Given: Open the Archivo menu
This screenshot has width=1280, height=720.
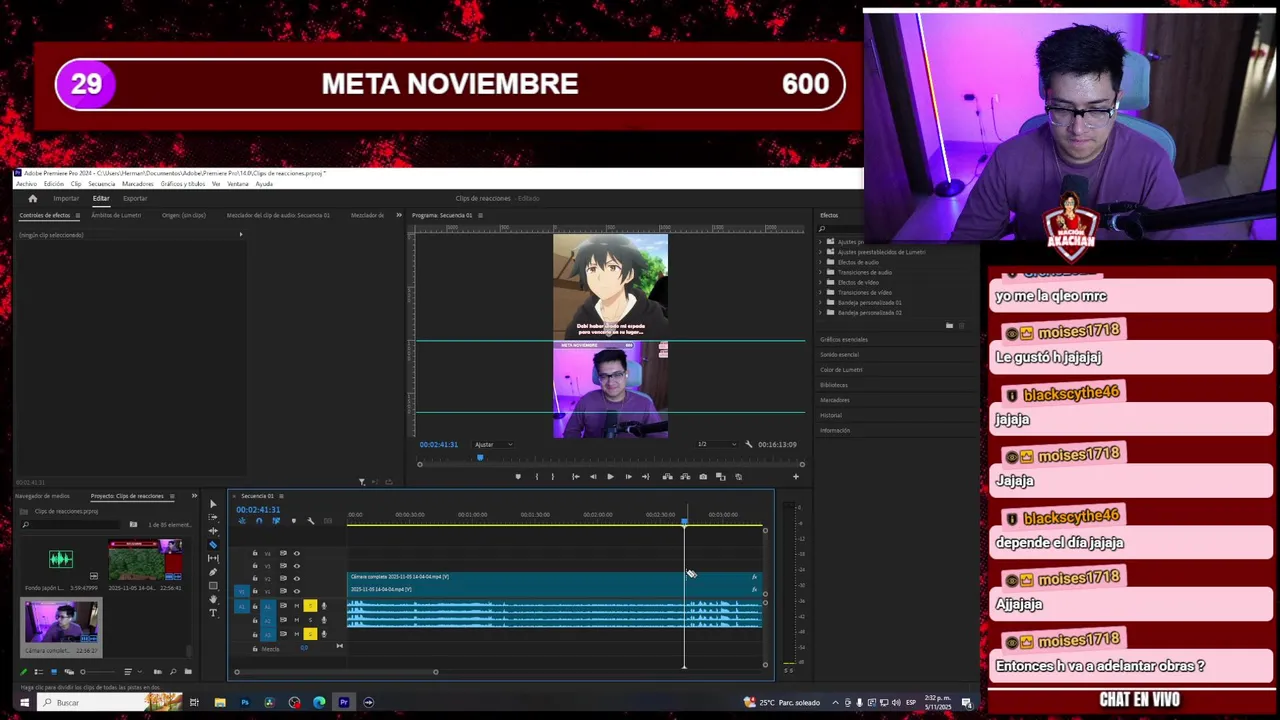Looking at the screenshot, I should 26,184.
